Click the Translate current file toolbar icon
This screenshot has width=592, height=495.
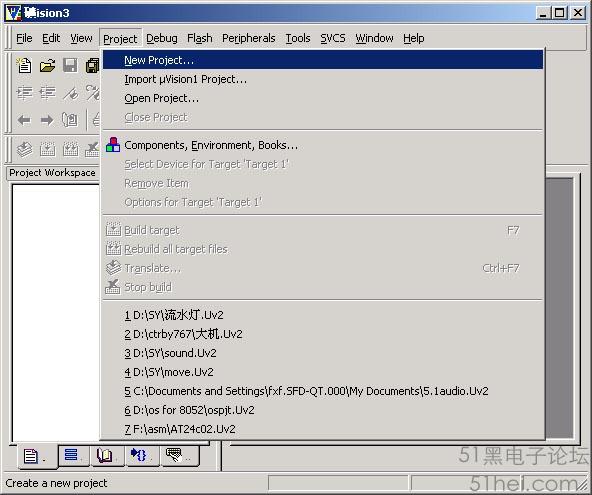pyautogui.click(x=24, y=149)
